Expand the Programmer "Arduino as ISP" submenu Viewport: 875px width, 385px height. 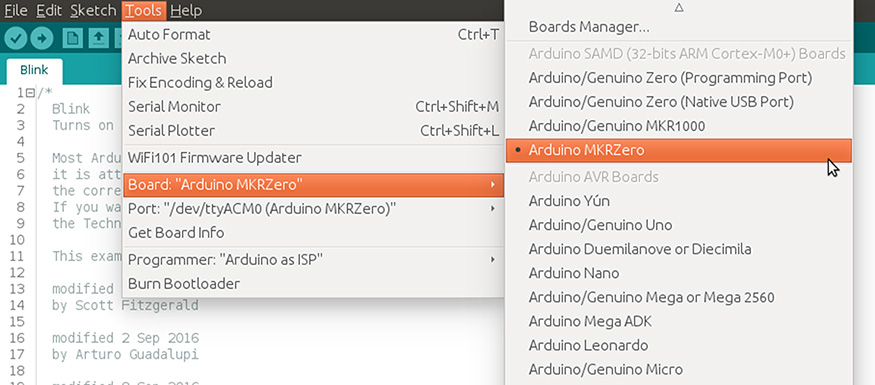click(313, 259)
